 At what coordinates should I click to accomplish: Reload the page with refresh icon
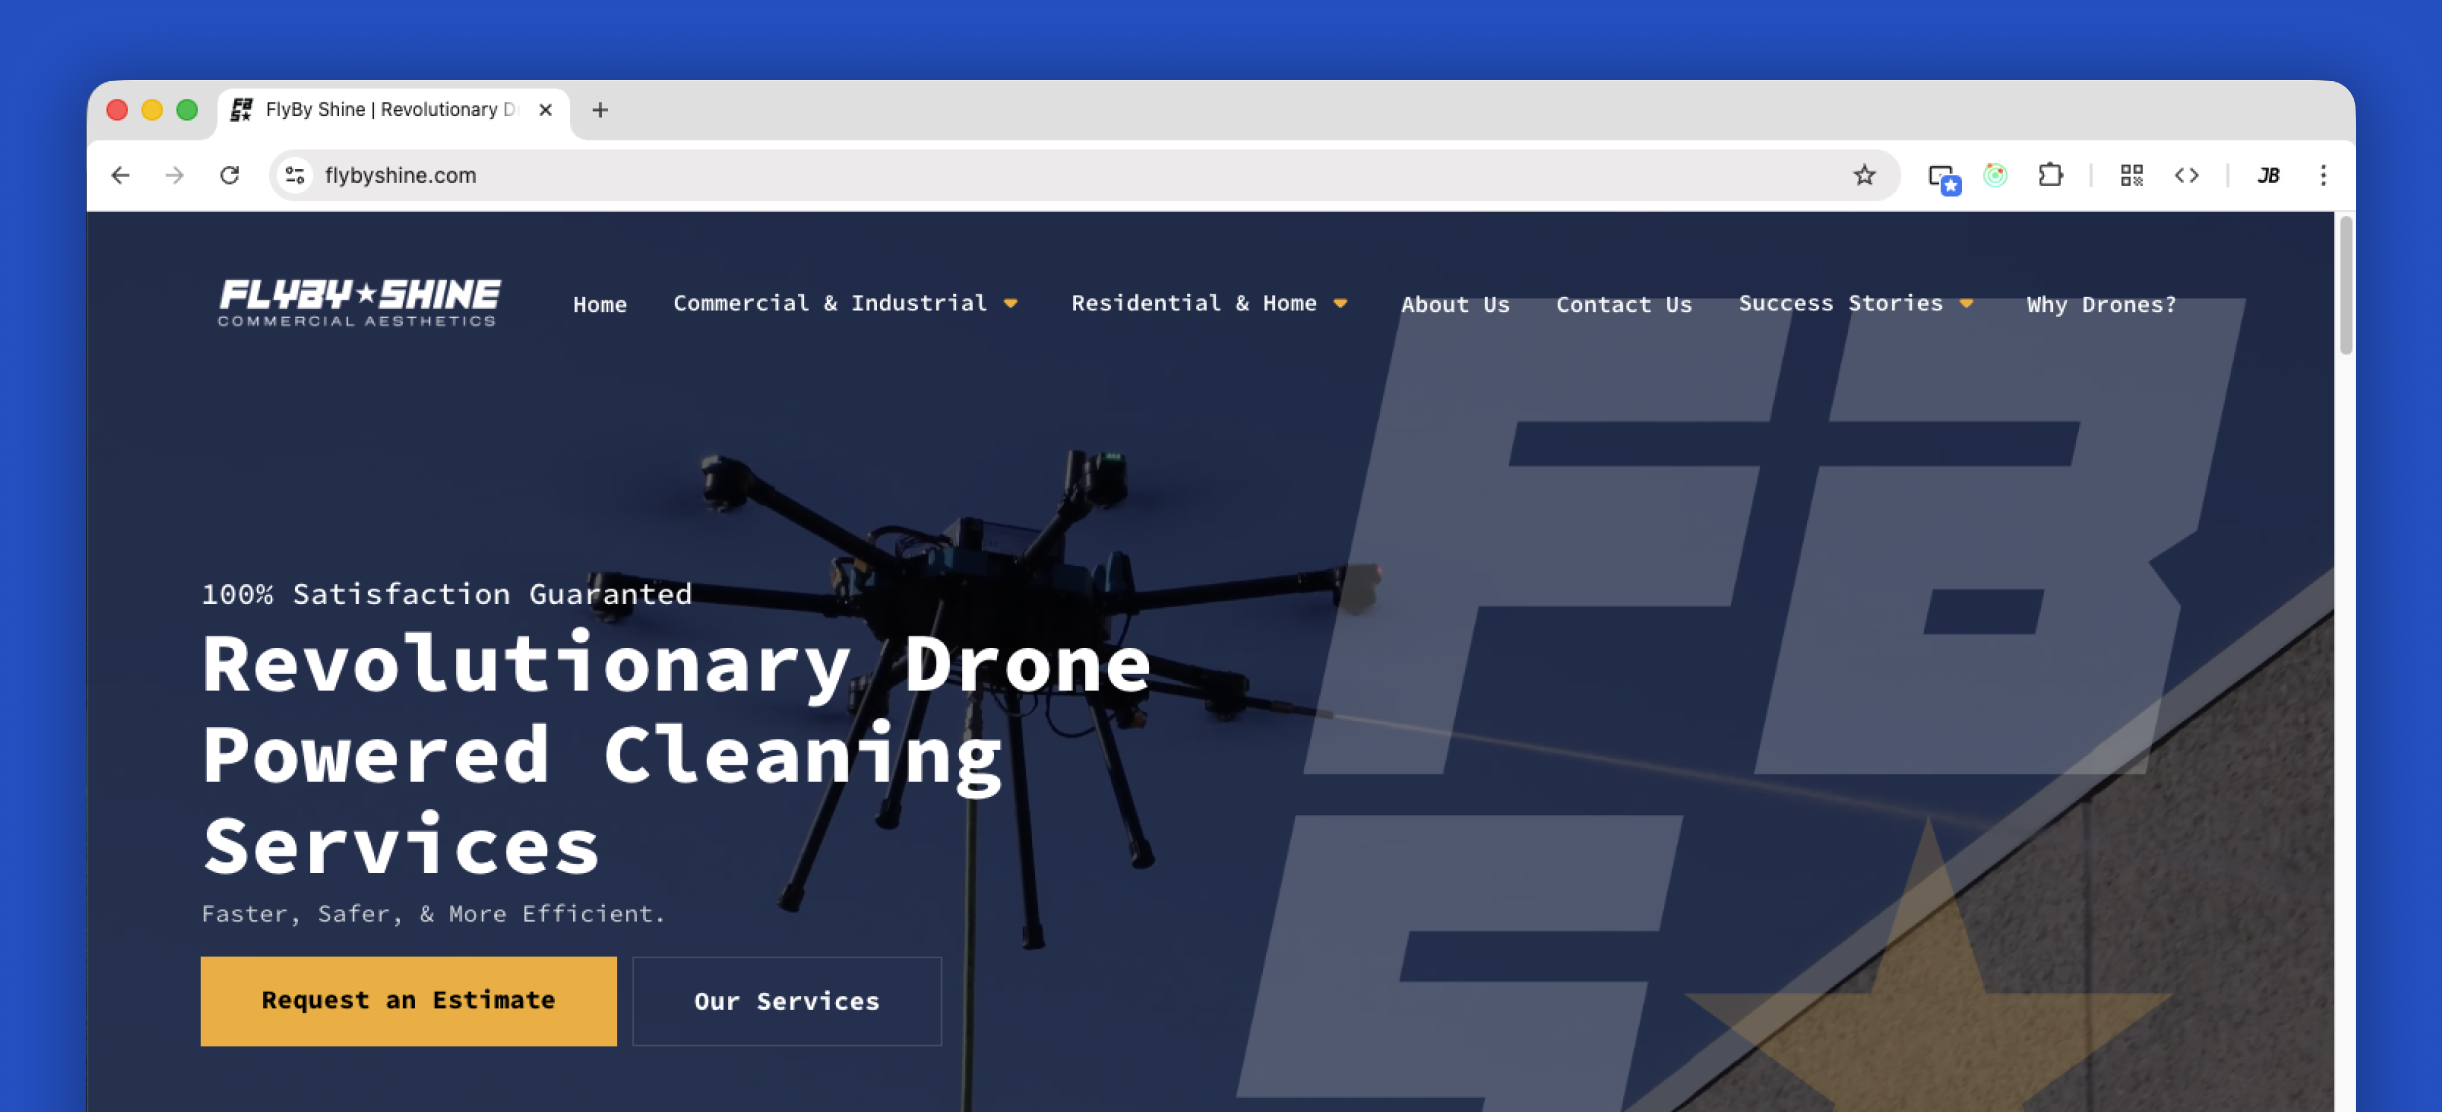point(230,175)
